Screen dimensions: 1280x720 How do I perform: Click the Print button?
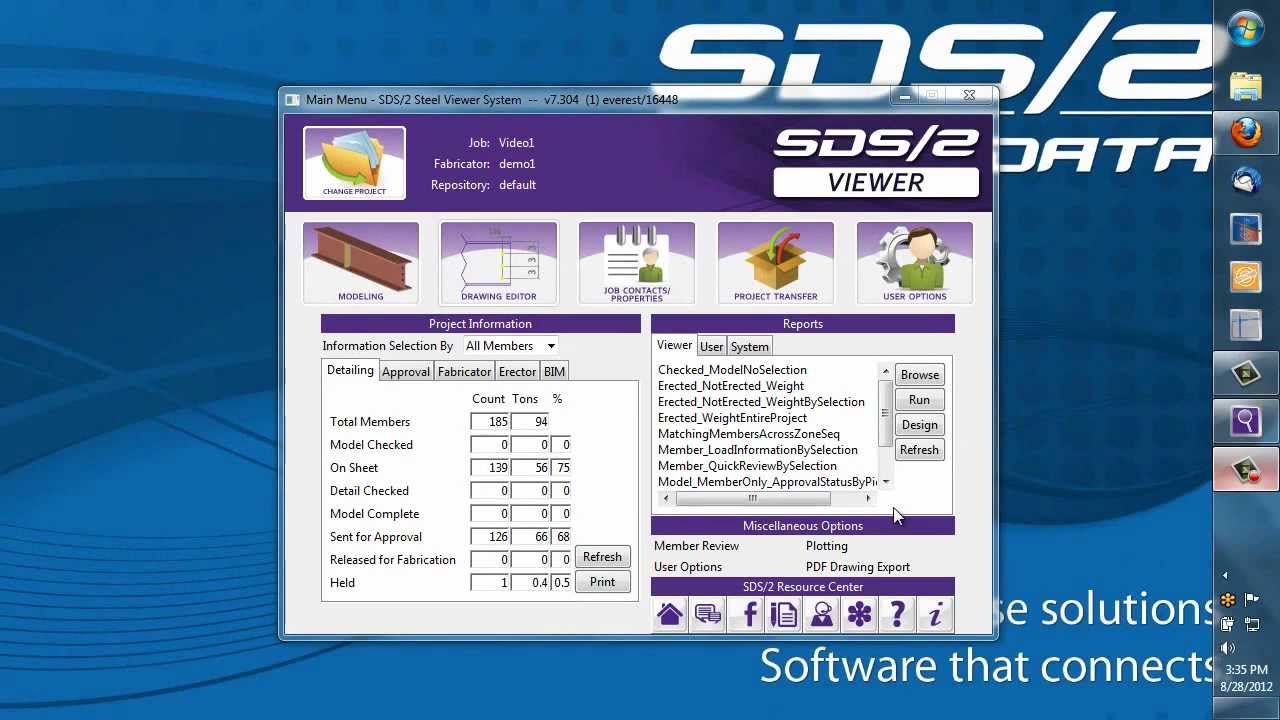(x=602, y=582)
